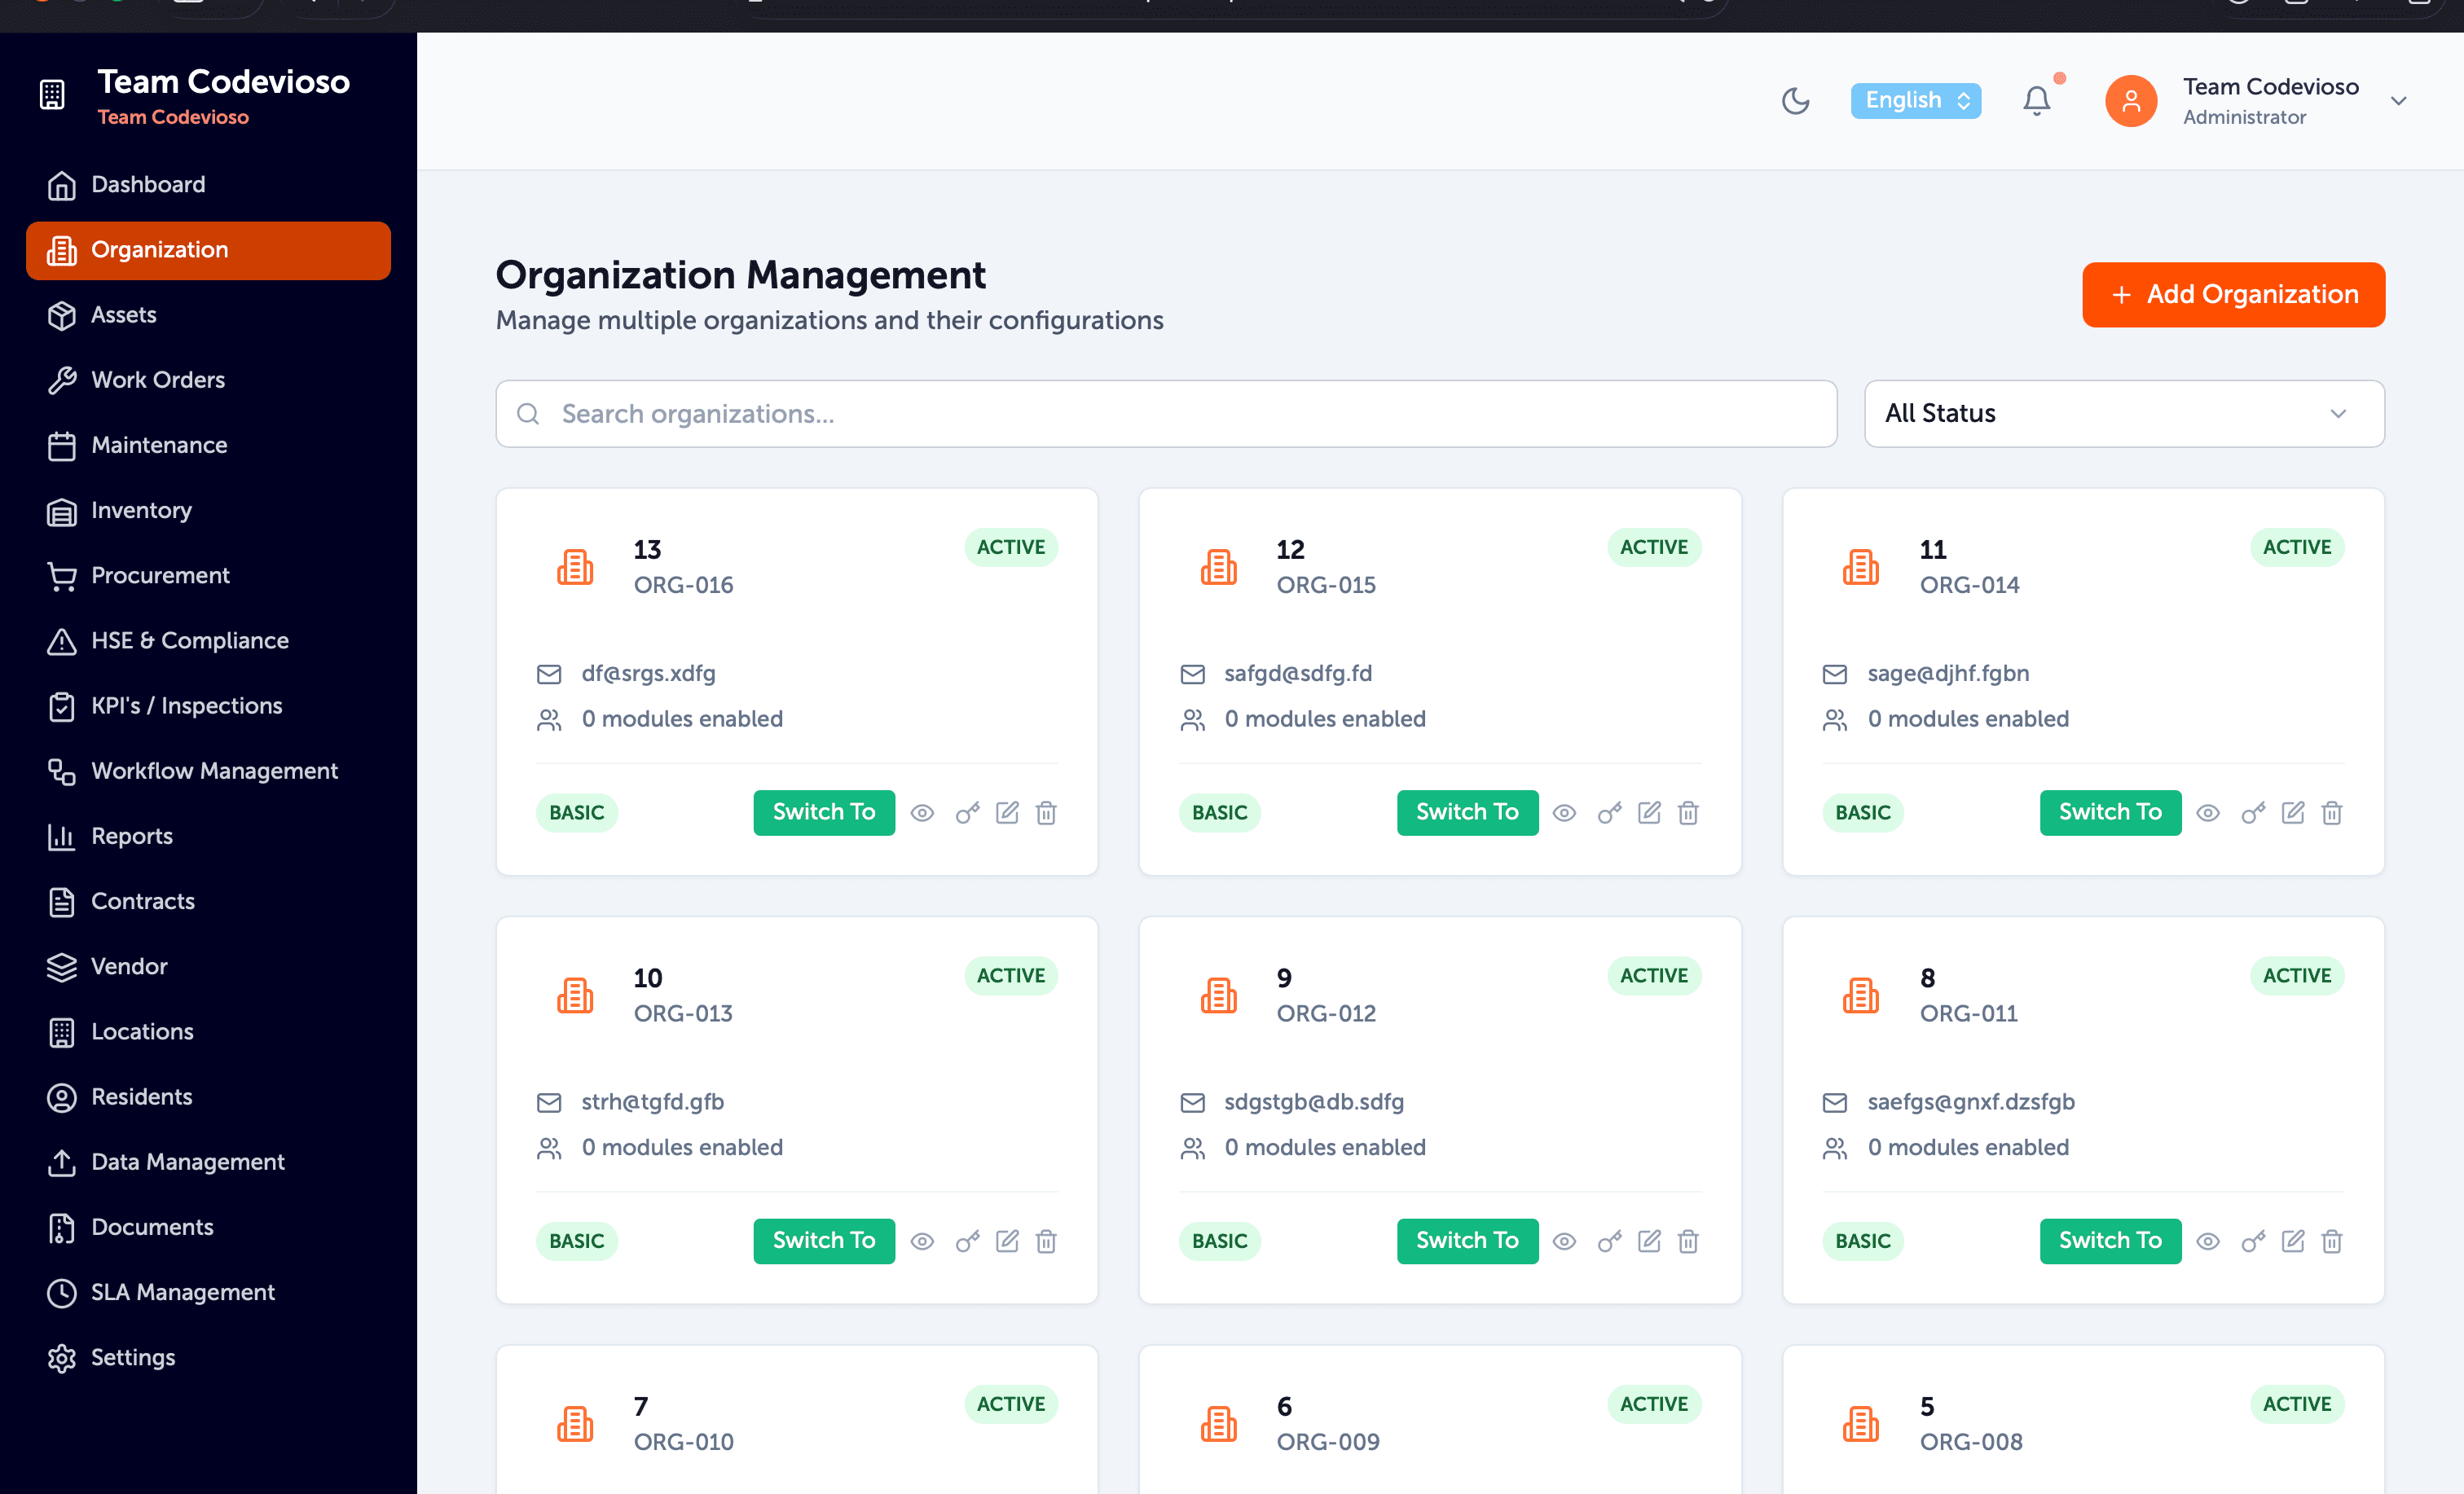Edit organization ORG-016 with the pencil icon
This screenshot has height=1494, width=2464.
[1007, 812]
